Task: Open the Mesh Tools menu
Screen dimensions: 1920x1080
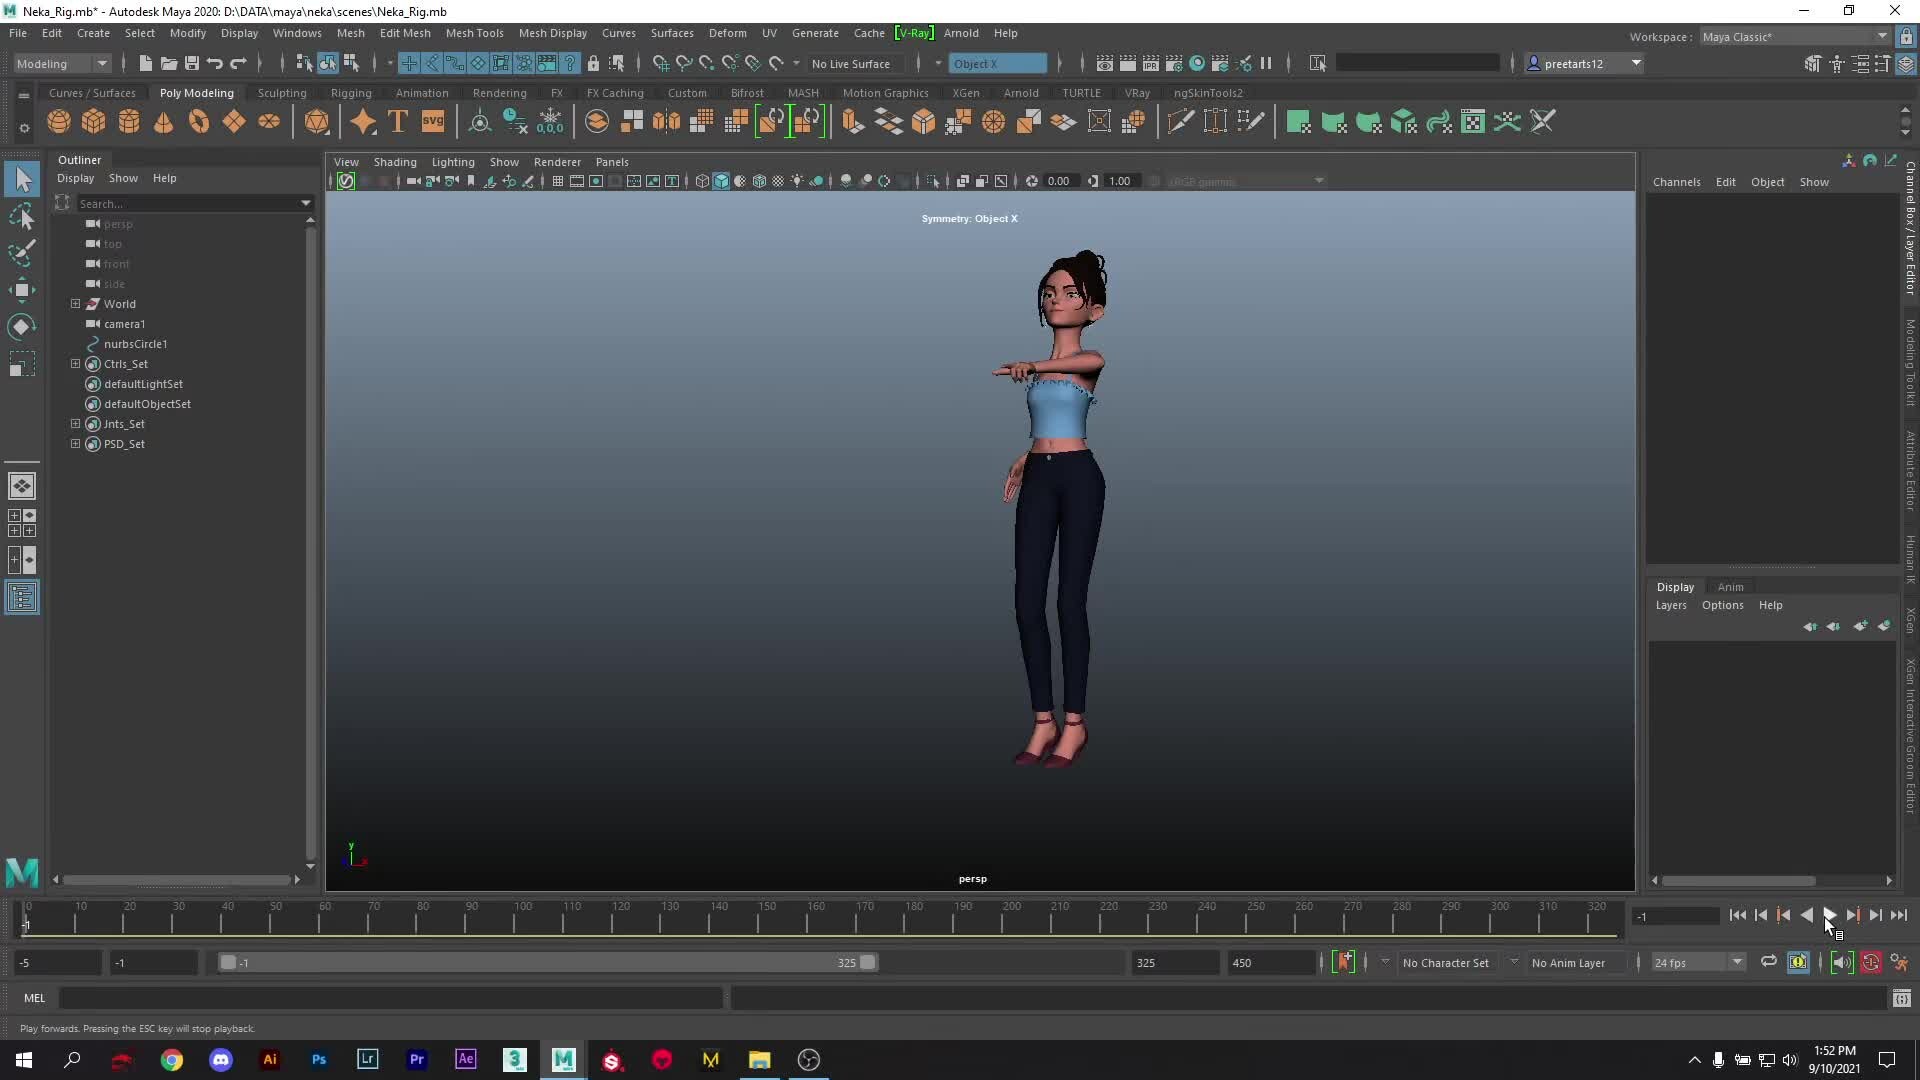Action: (475, 33)
